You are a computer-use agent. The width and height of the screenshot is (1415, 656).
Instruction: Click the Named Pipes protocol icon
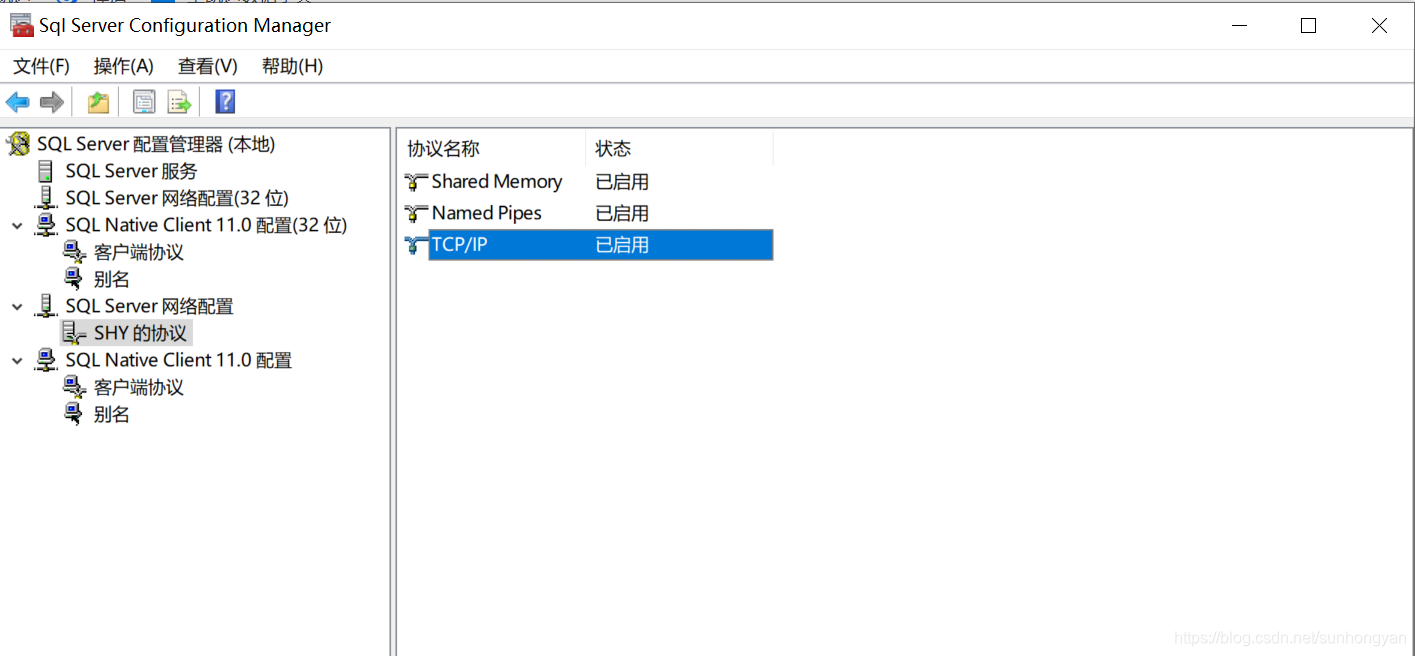[416, 214]
